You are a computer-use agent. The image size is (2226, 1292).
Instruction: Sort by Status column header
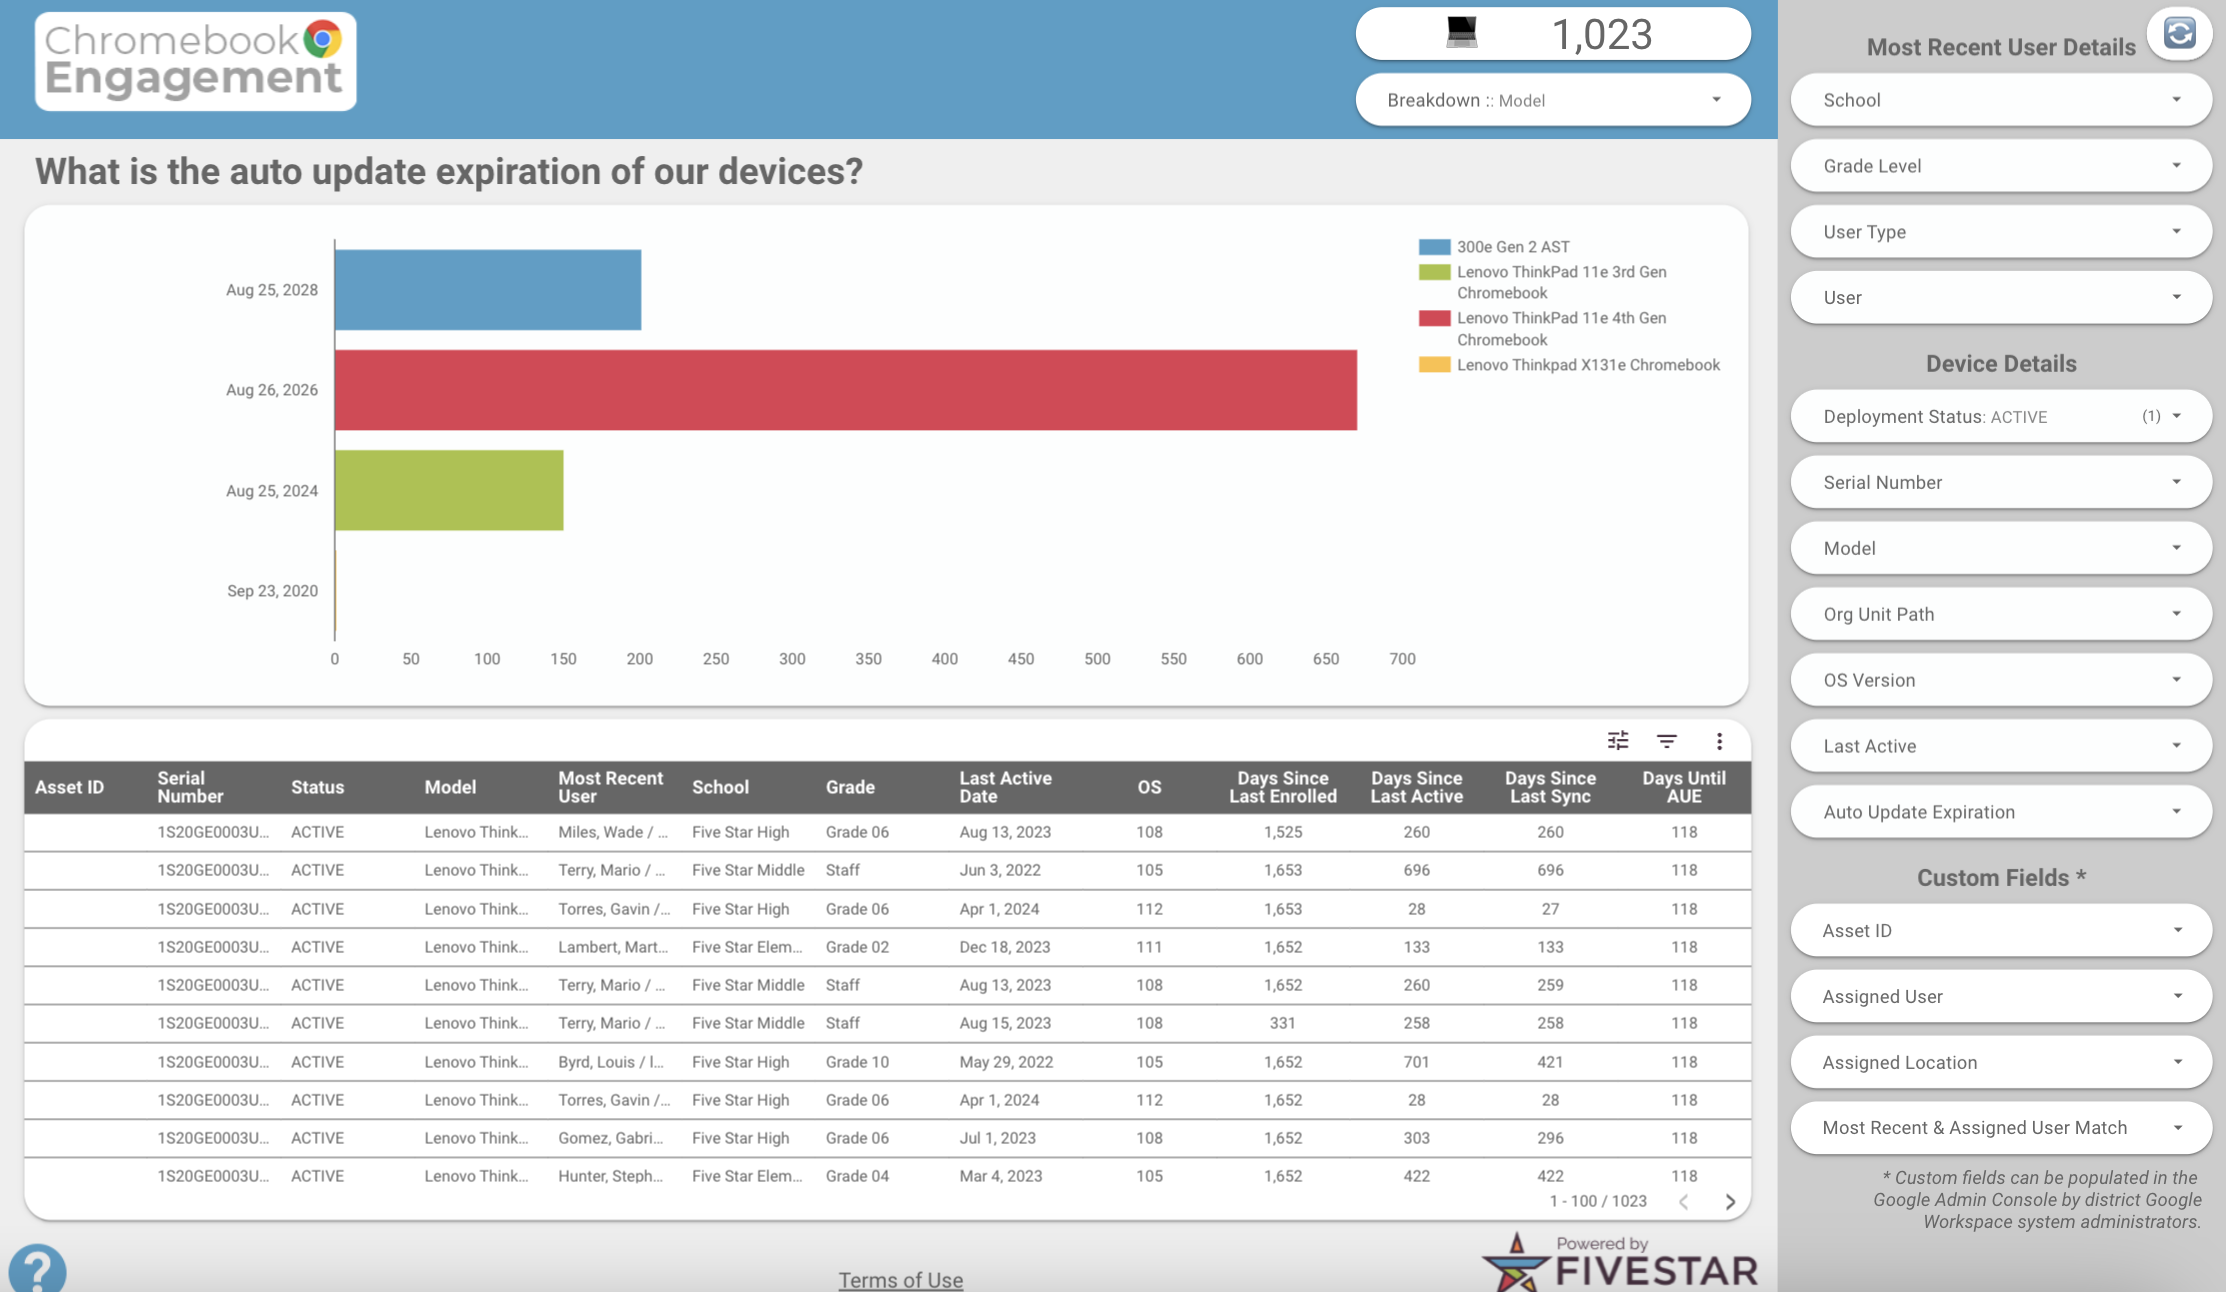317,787
